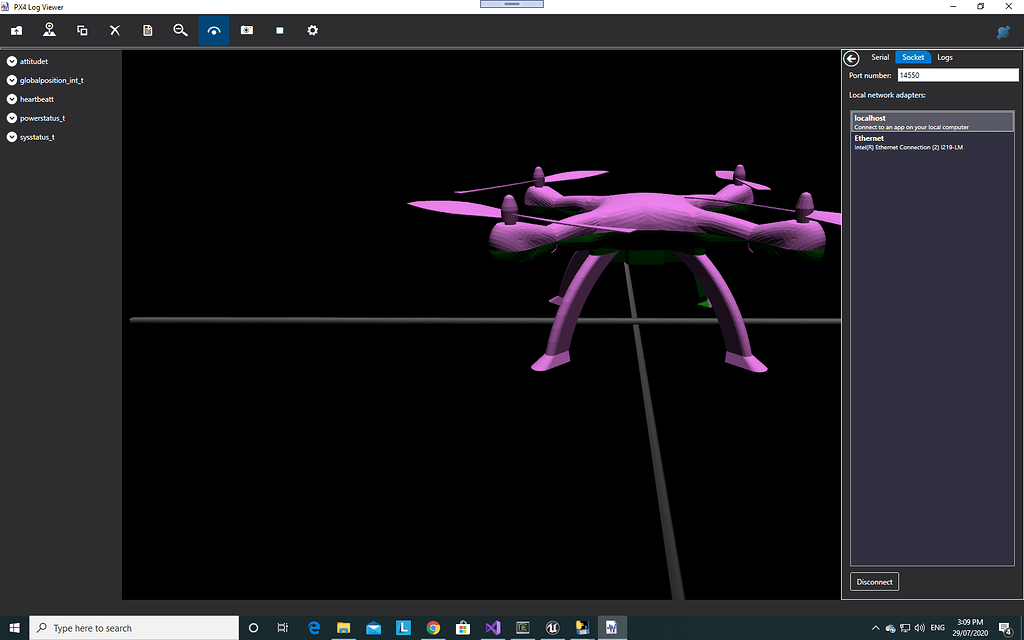Screen dimensions: 1024x640
Task: Open the settings gear icon
Action: [x=312, y=30]
